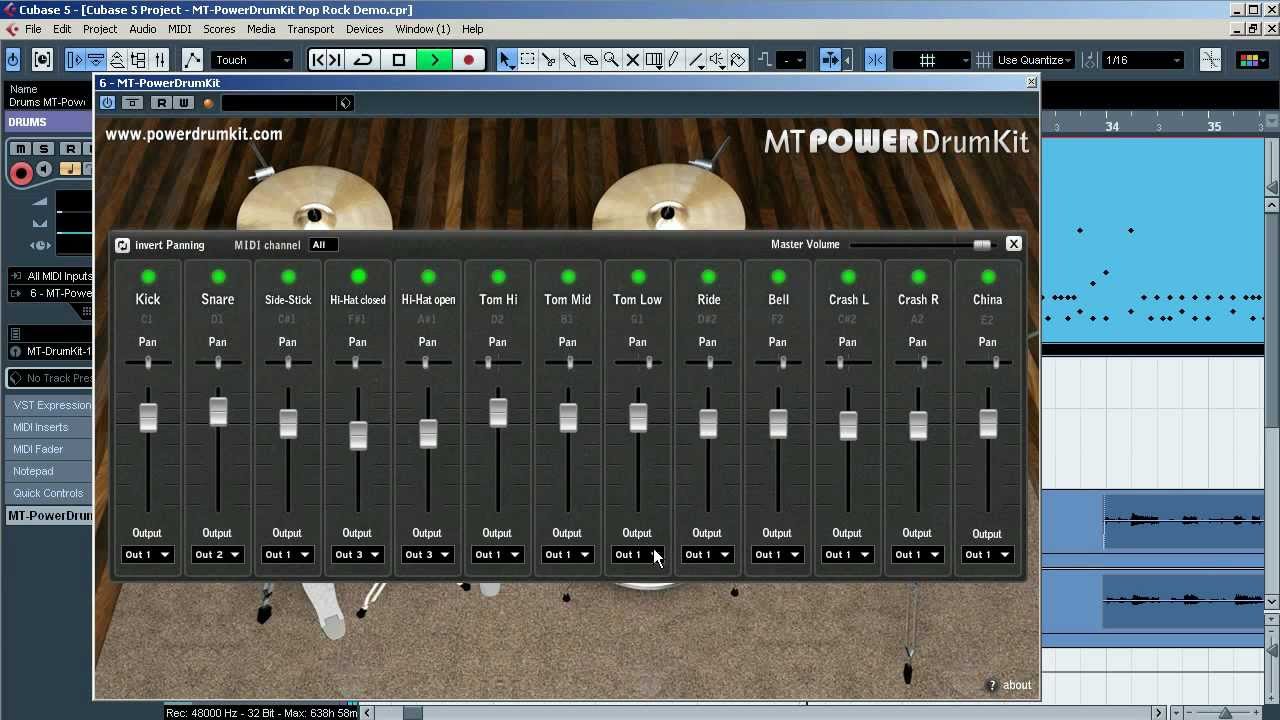This screenshot has height=720, width=1280.
Task: Open the 1/16 quantize value dropdown
Action: (1143, 60)
